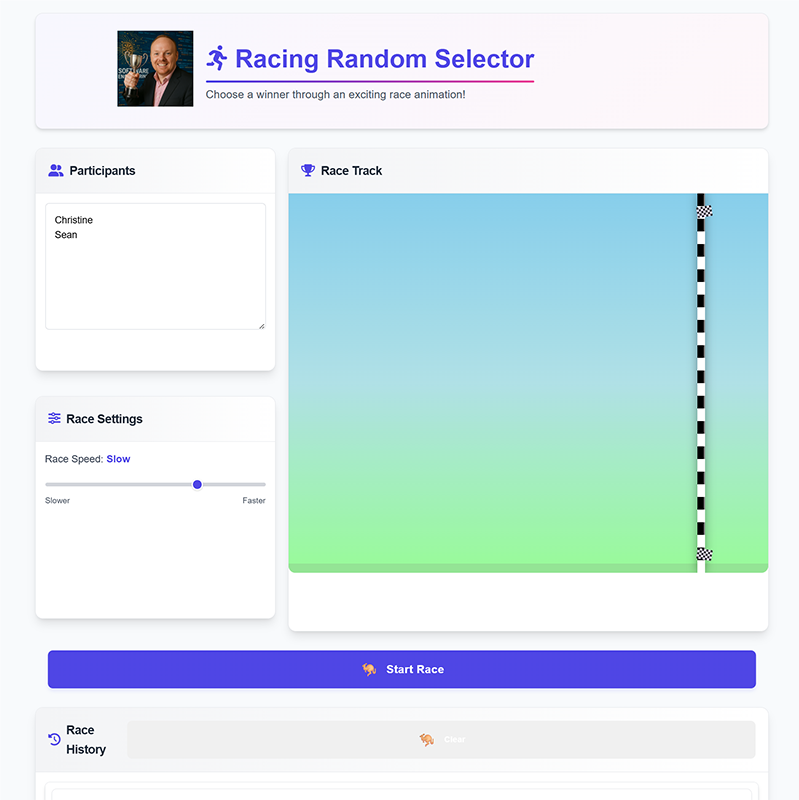
Task: Start the race with Start Race button
Action: click(x=402, y=669)
